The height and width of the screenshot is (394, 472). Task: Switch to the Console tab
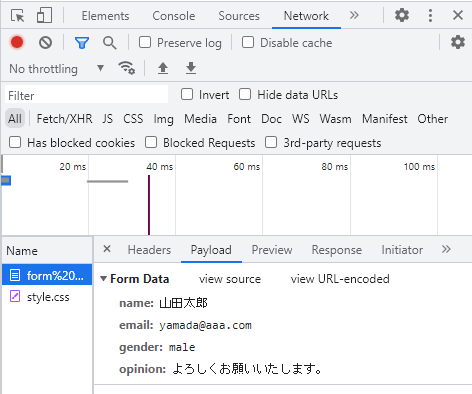point(174,16)
